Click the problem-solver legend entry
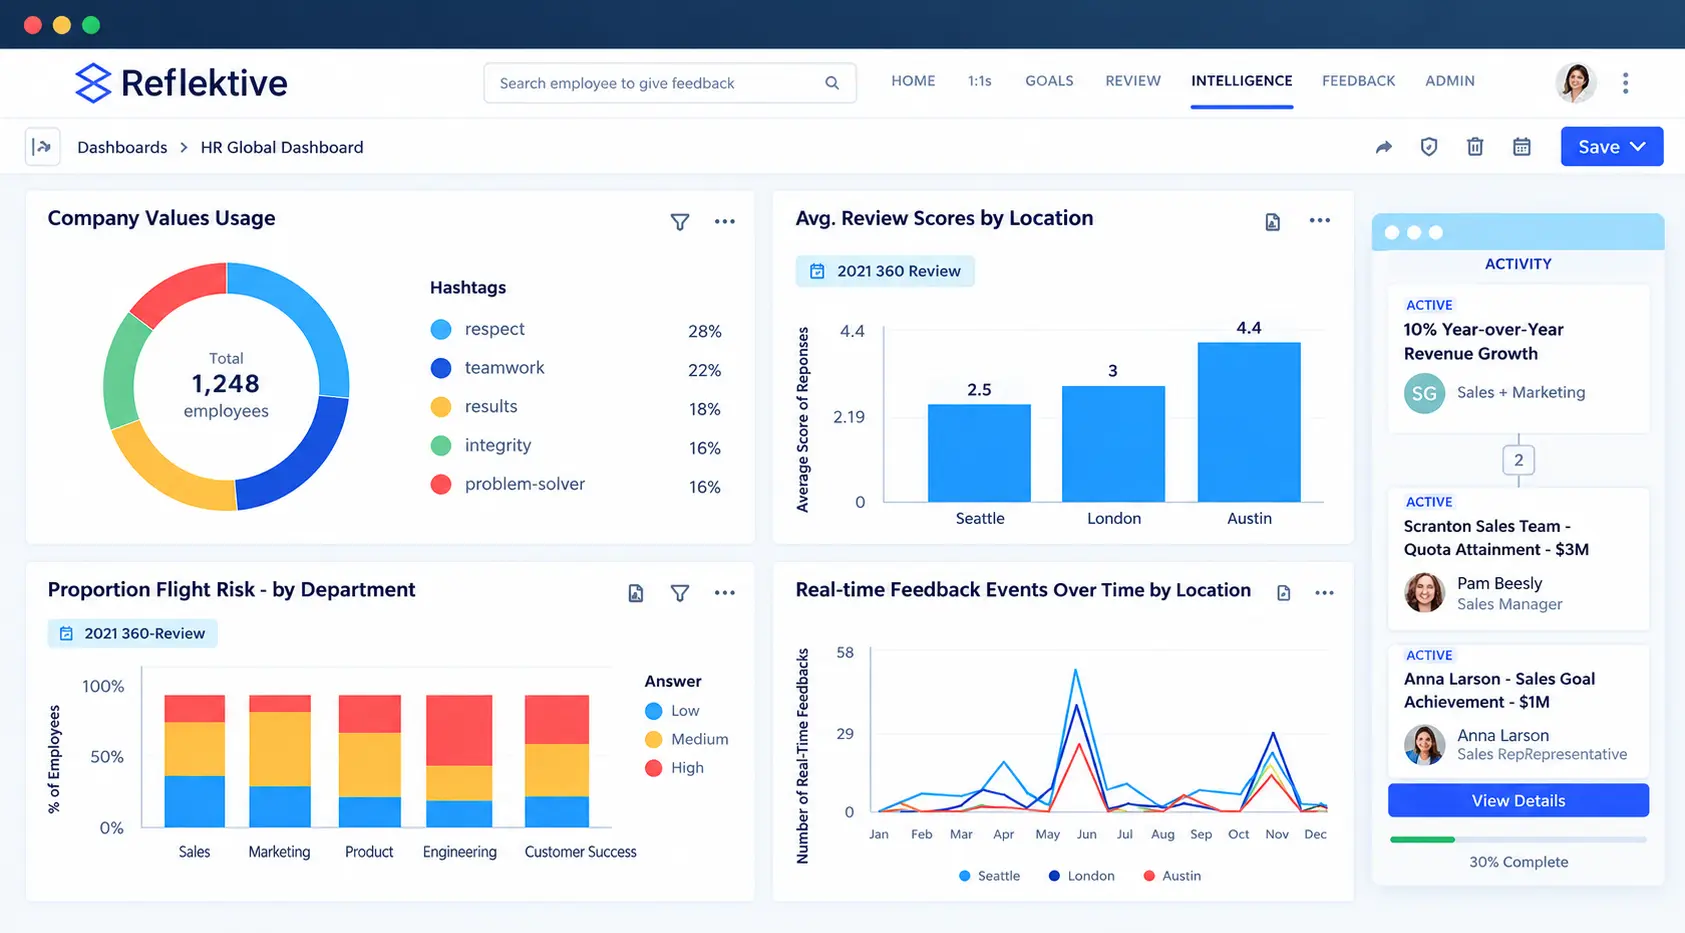This screenshot has height=933, width=1685. [x=508, y=484]
